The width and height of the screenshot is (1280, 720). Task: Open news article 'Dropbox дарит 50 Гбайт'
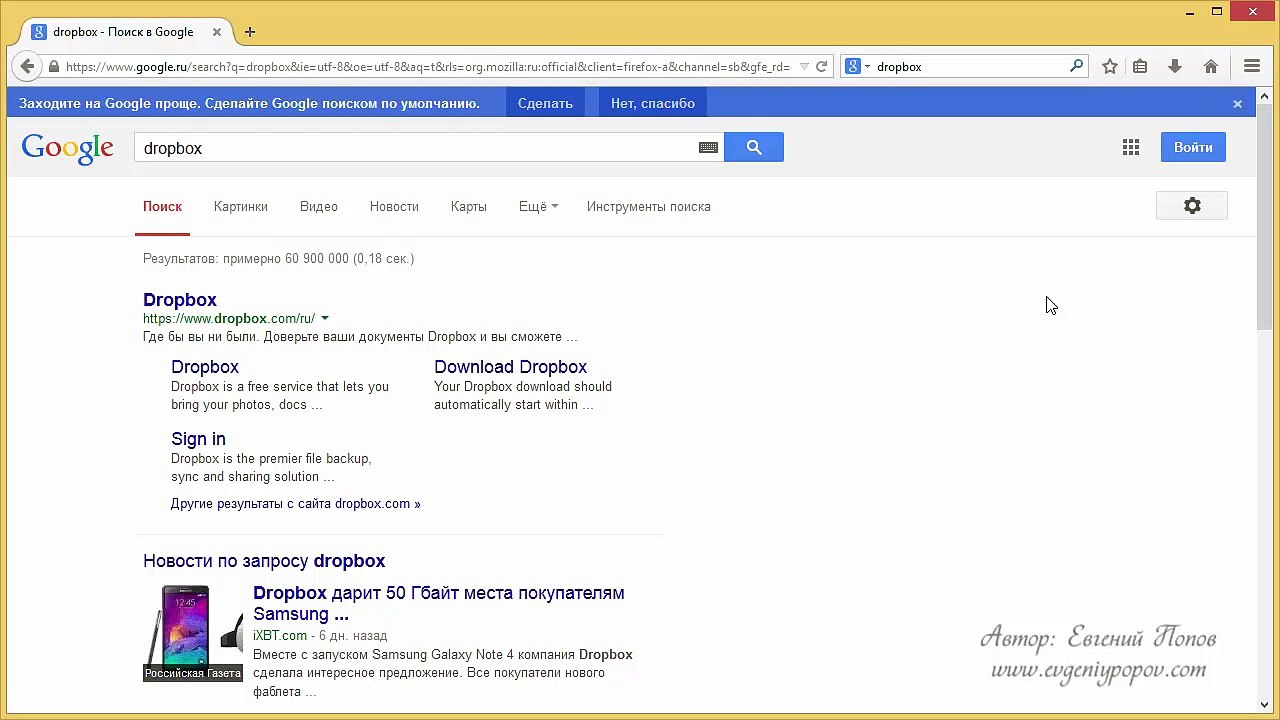439,603
